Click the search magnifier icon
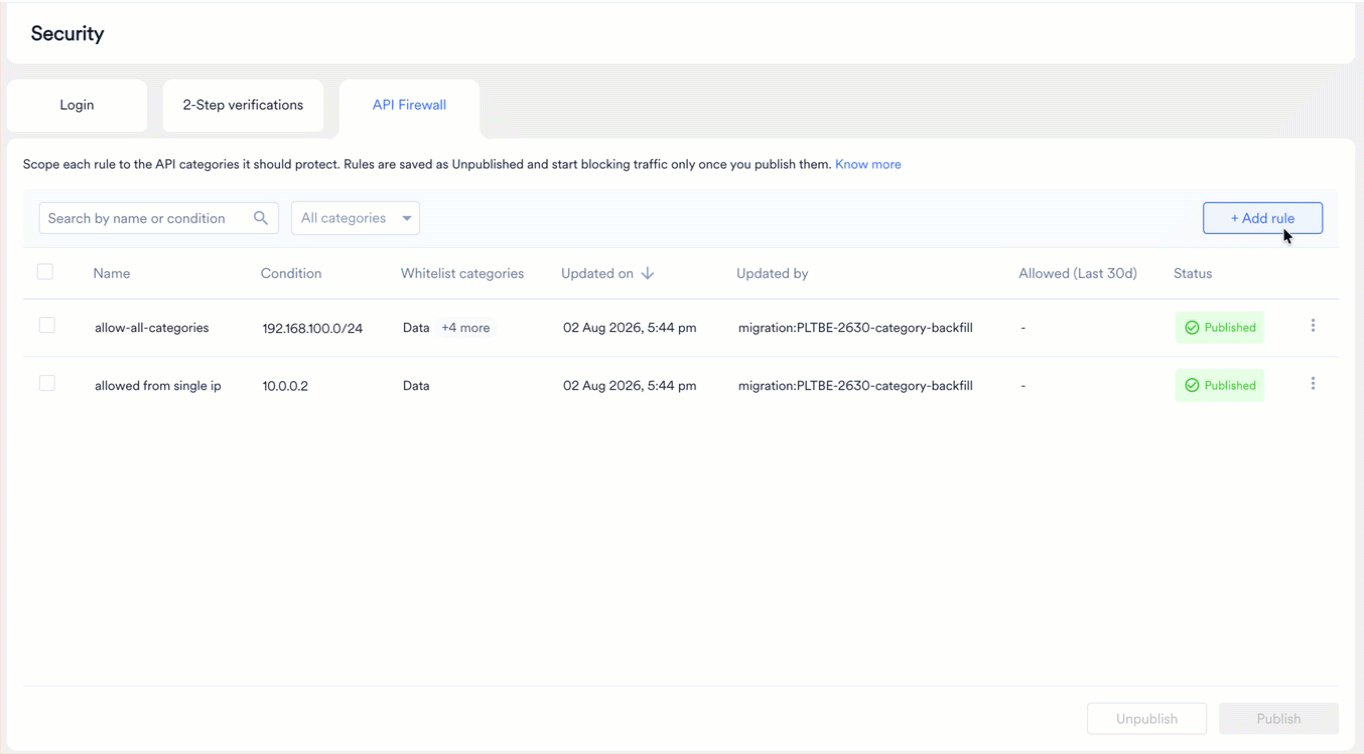This screenshot has height=754, width=1364. (x=261, y=218)
